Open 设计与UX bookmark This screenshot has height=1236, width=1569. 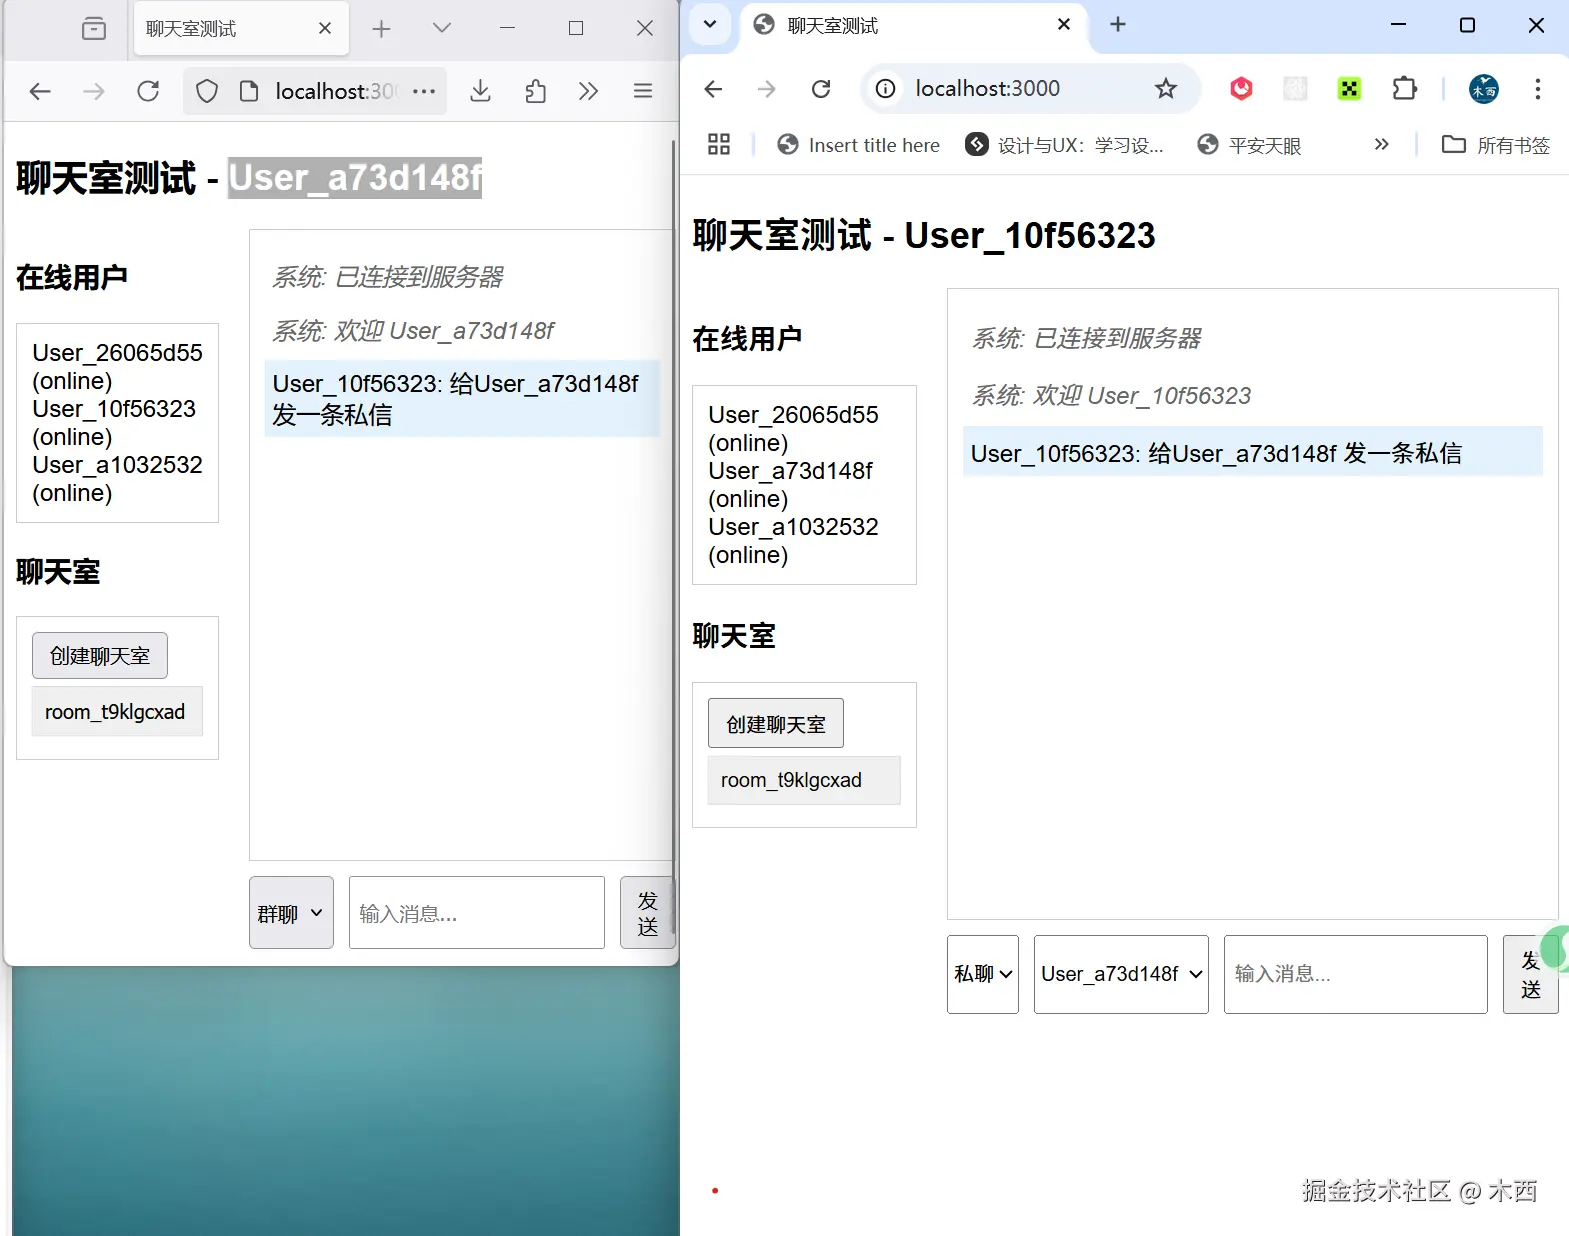(1064, 145)
